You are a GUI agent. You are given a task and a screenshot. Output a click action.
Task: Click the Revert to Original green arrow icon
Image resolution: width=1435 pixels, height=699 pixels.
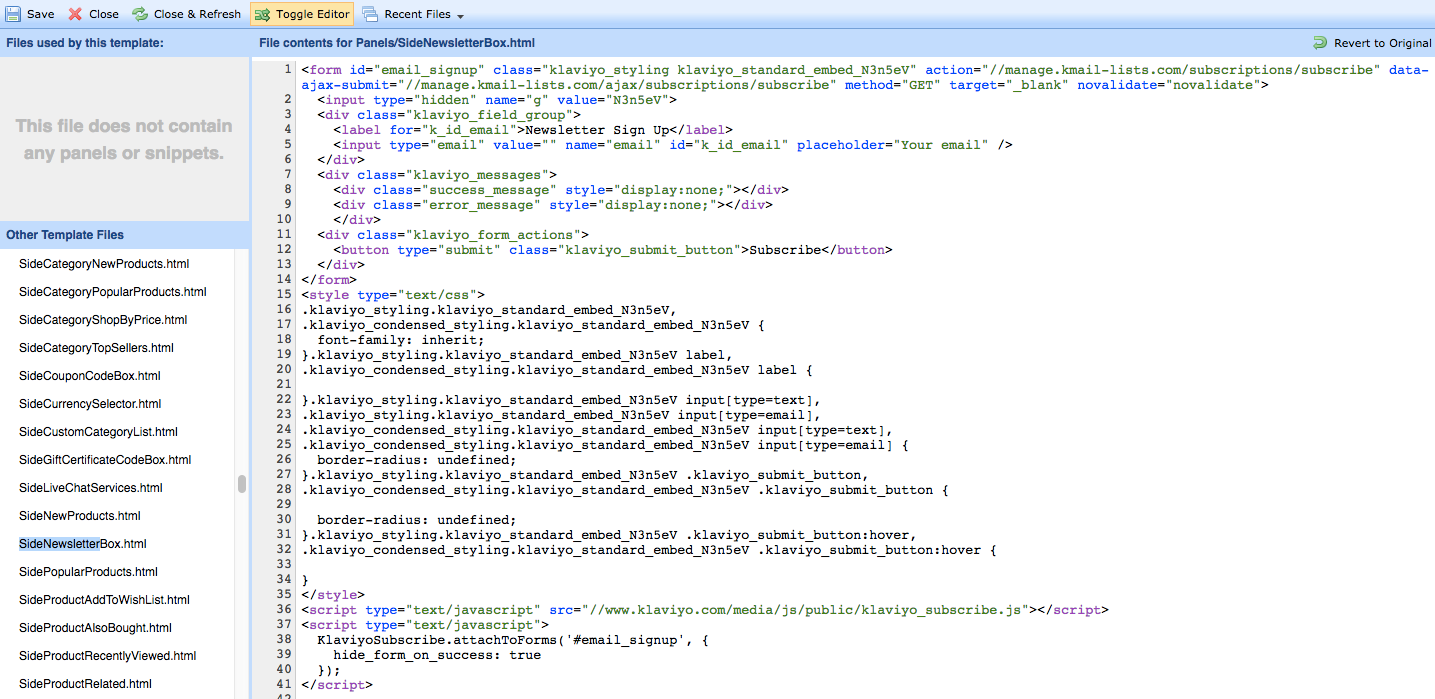(x=1320, y=43)
